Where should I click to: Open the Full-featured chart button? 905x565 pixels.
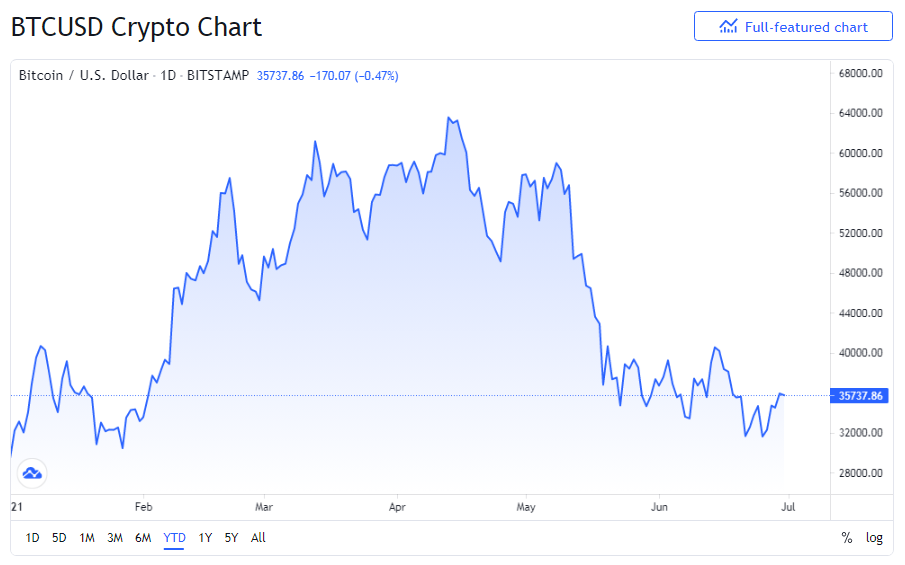point(793,27)
